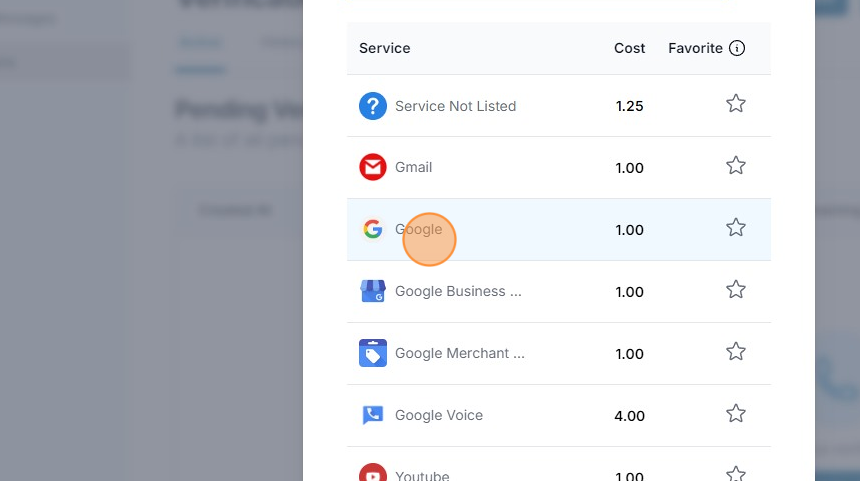
Task: Toggle Google Merchant favorite star
Action: click(x=735, y=352)
